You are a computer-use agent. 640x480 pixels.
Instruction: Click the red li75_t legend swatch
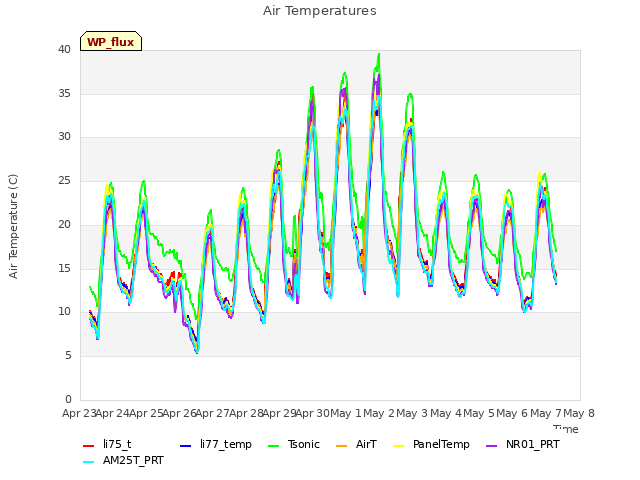[x=89, y=446]
